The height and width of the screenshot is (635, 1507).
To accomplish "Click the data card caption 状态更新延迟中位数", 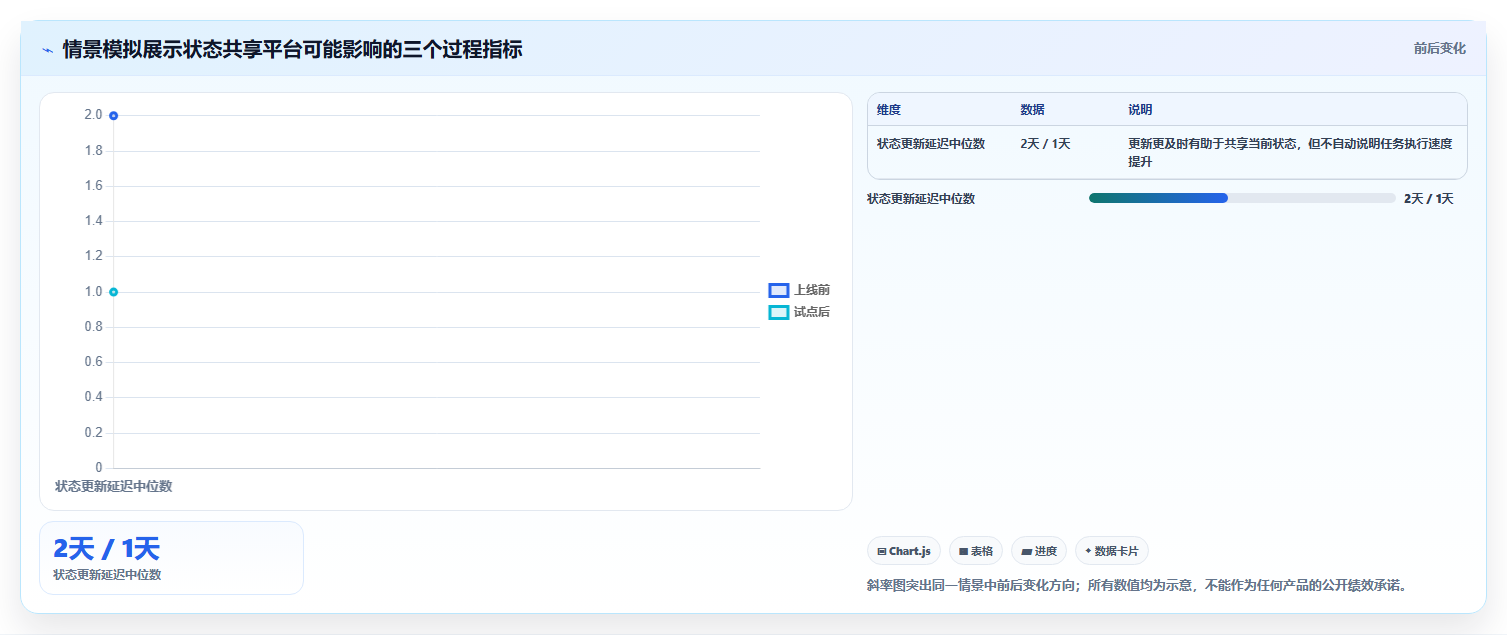I will (107, 575).
